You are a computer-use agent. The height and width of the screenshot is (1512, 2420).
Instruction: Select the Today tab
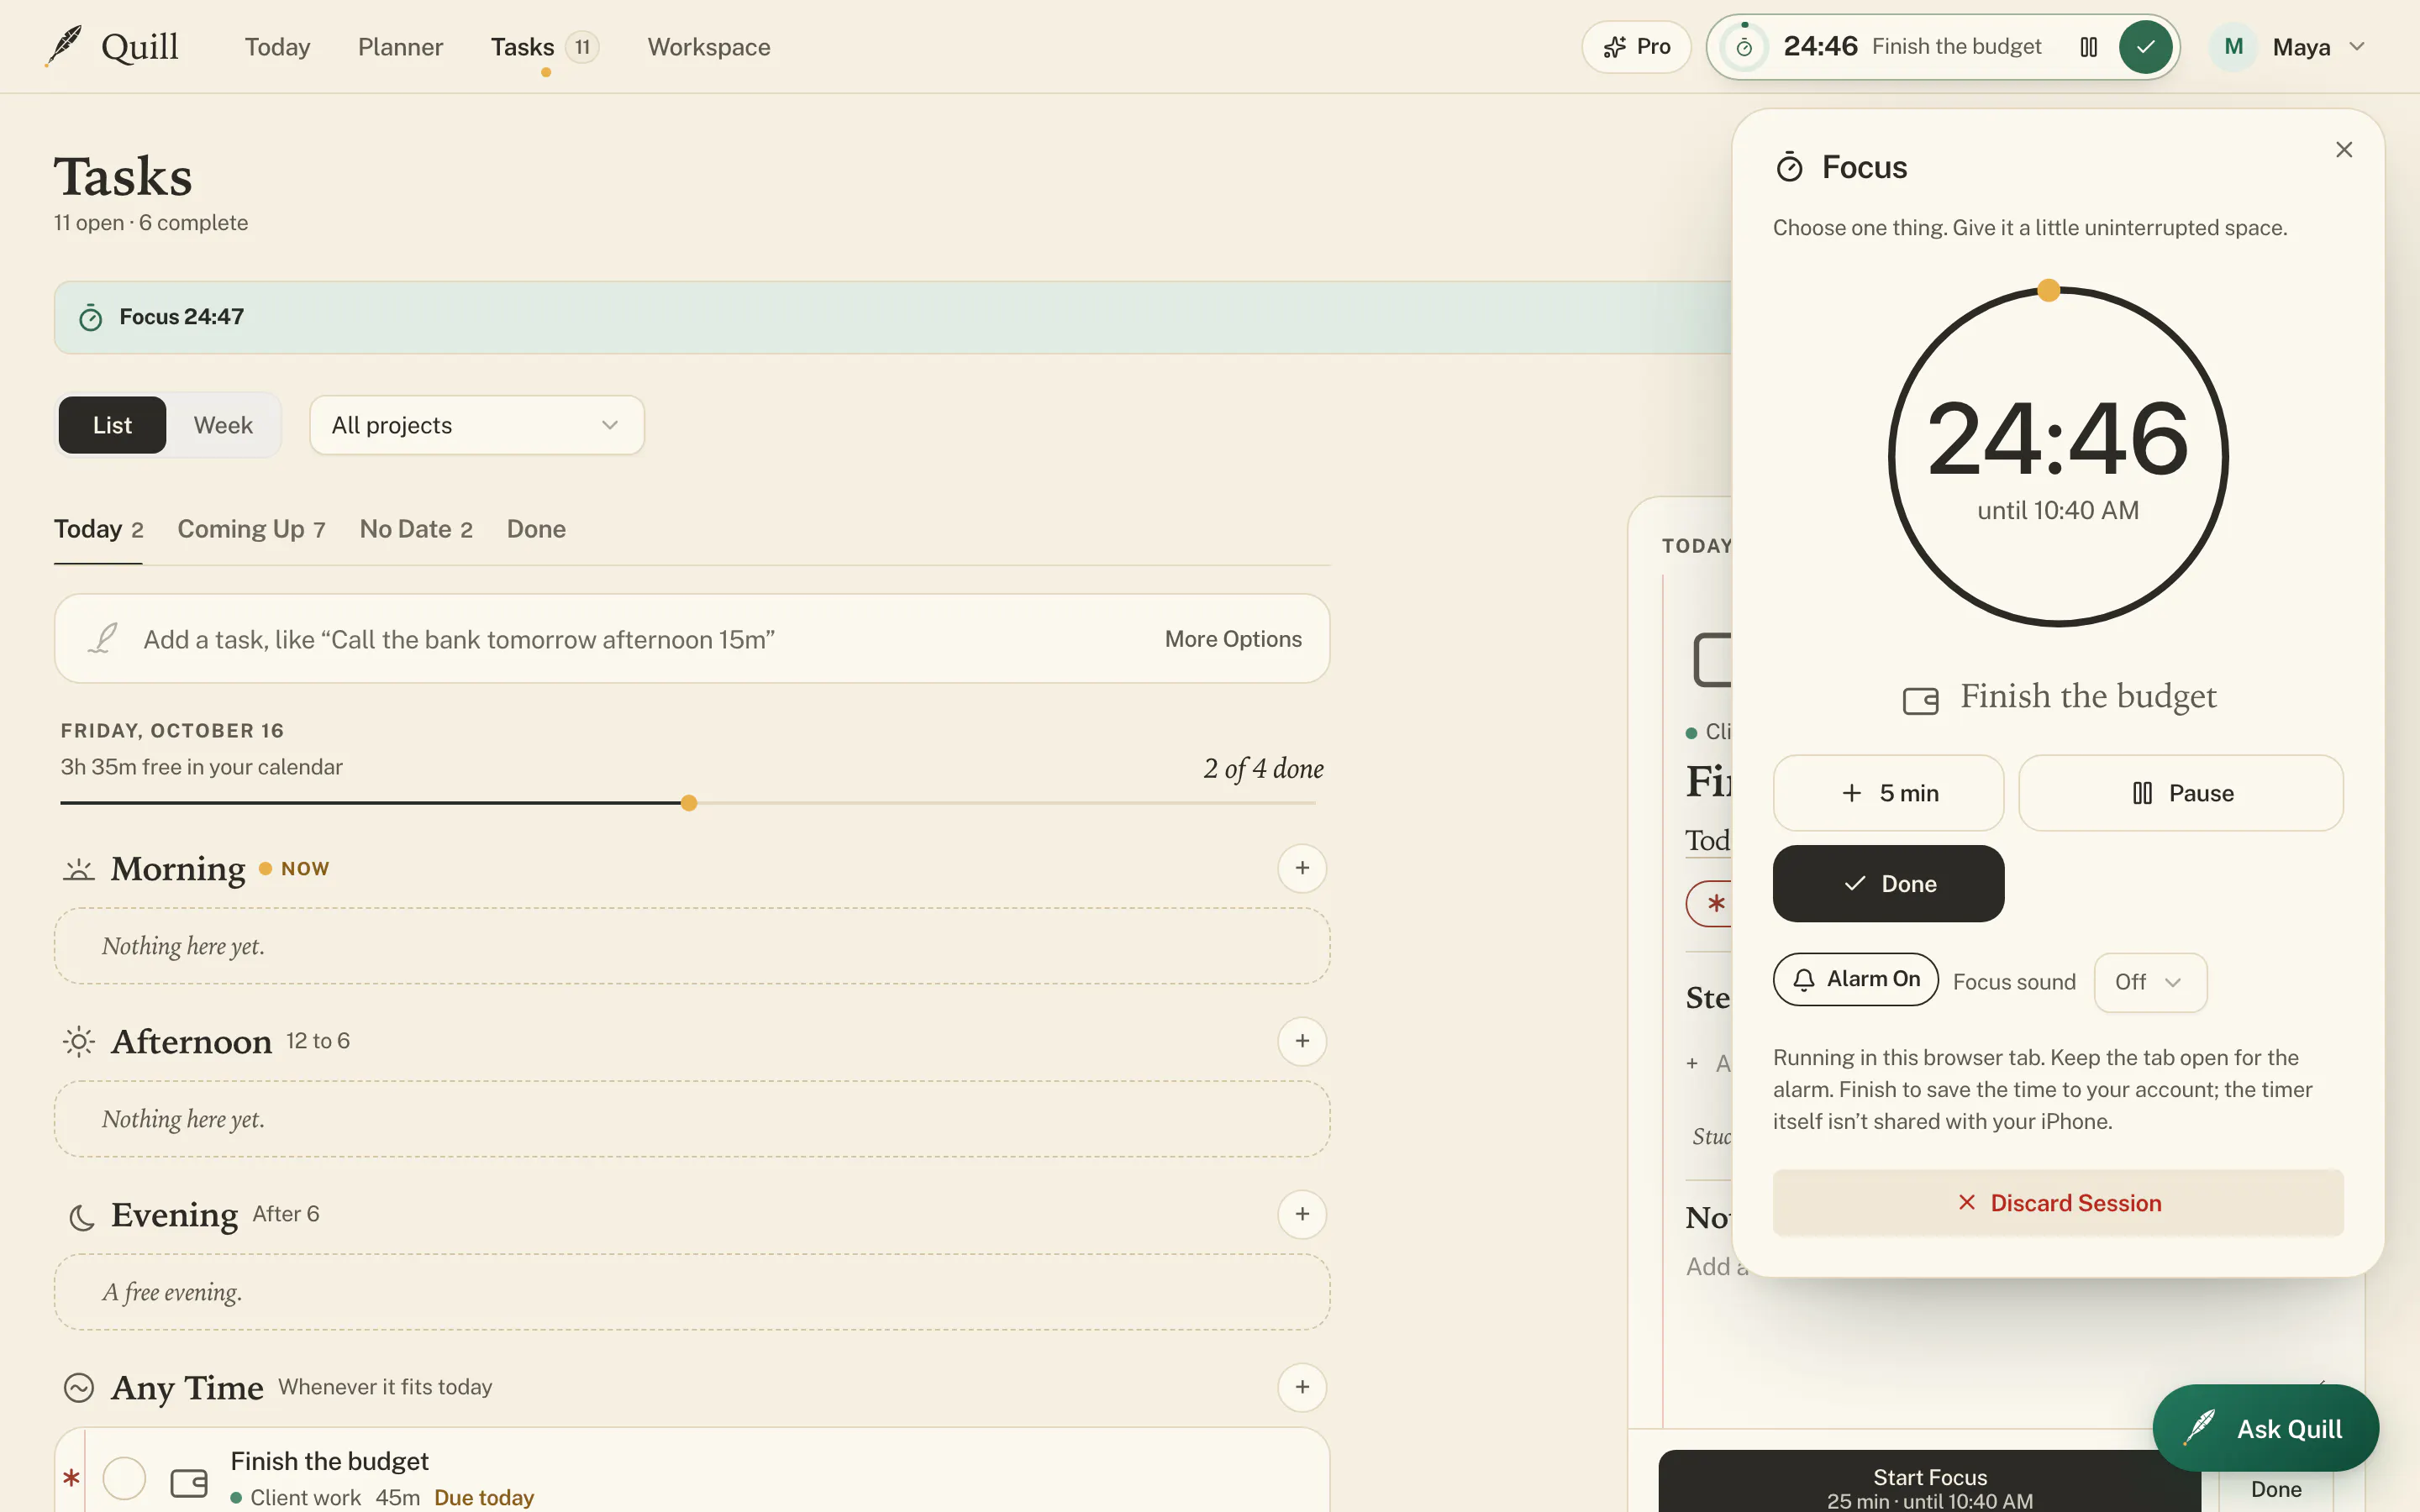98,529
